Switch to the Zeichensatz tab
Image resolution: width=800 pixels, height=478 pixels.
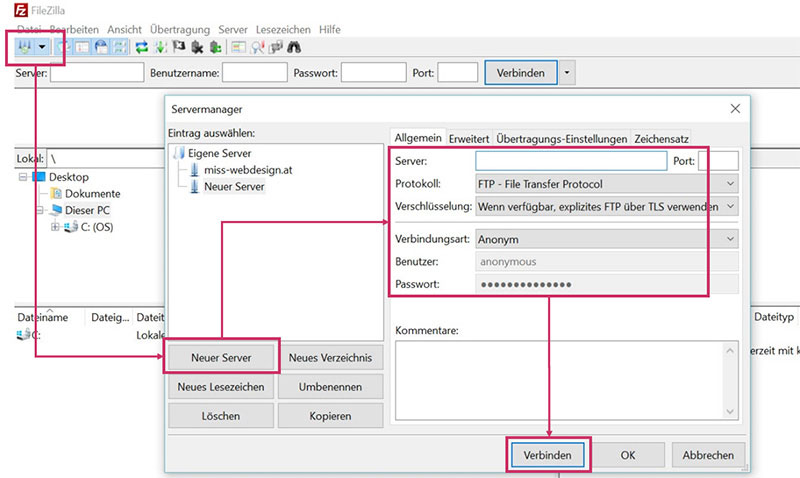(661, 139)
